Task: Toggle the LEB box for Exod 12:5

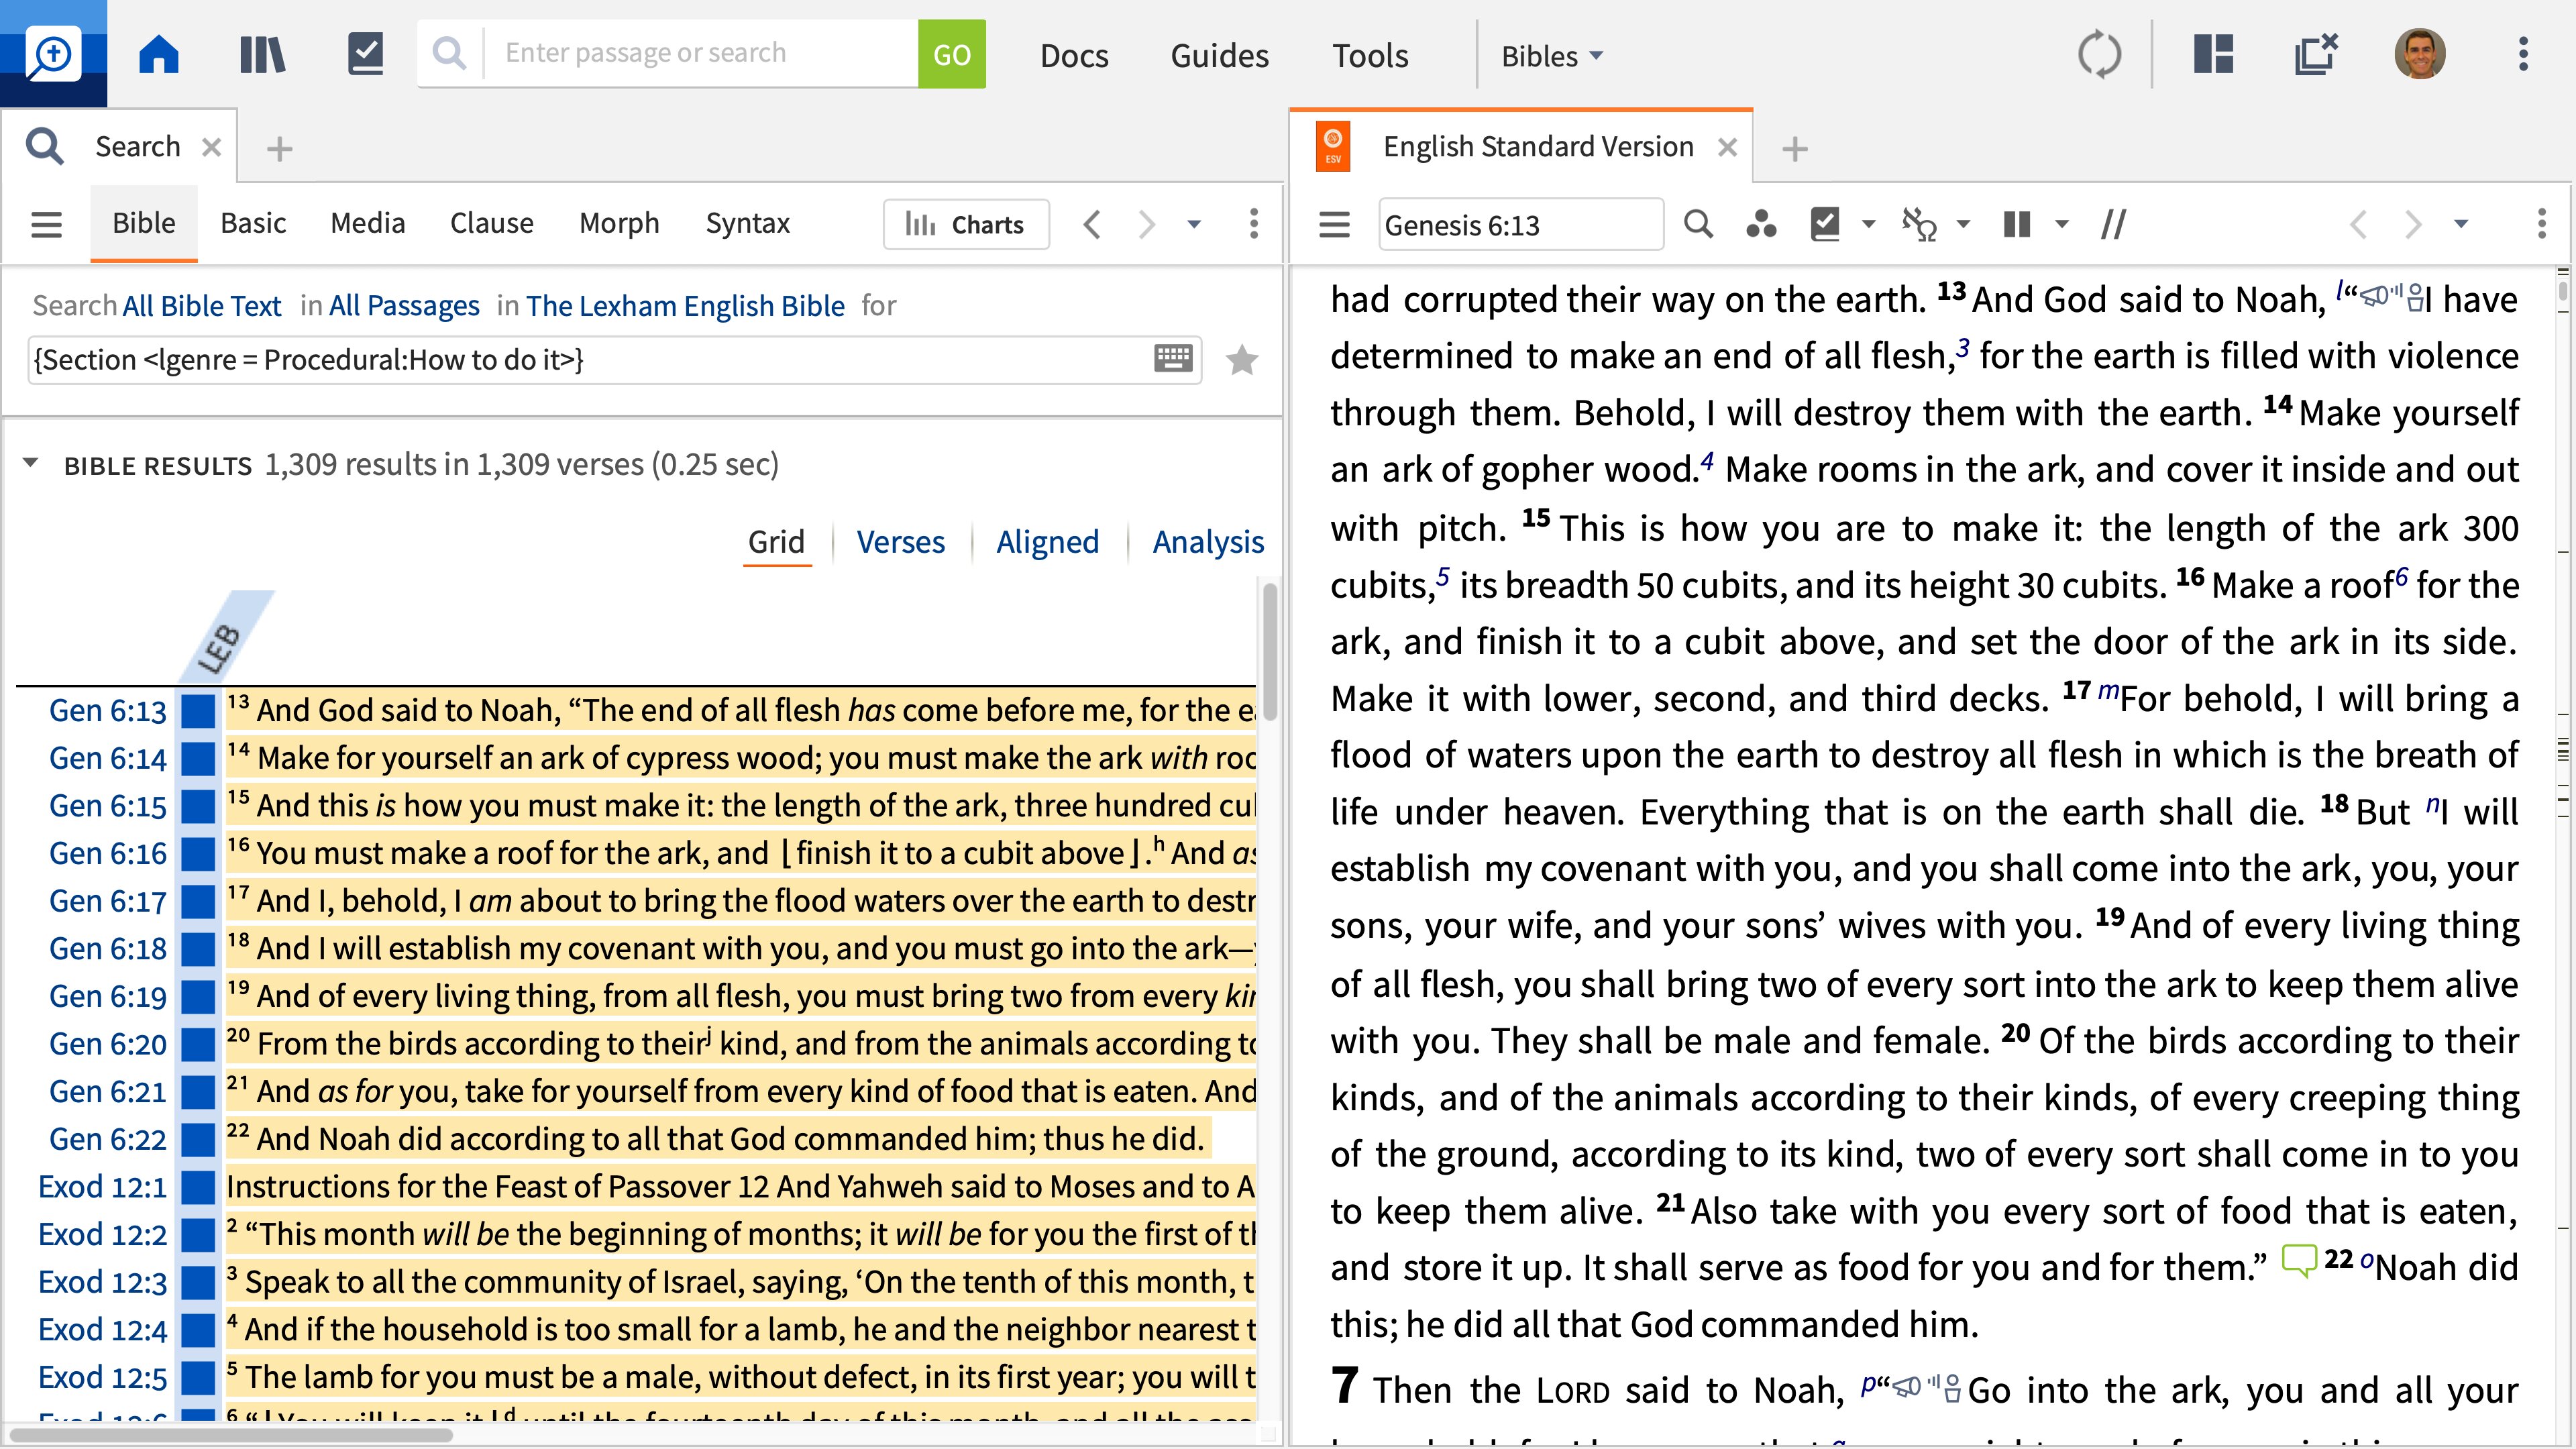Action: pyautogui.click(x=198, y=1378)
